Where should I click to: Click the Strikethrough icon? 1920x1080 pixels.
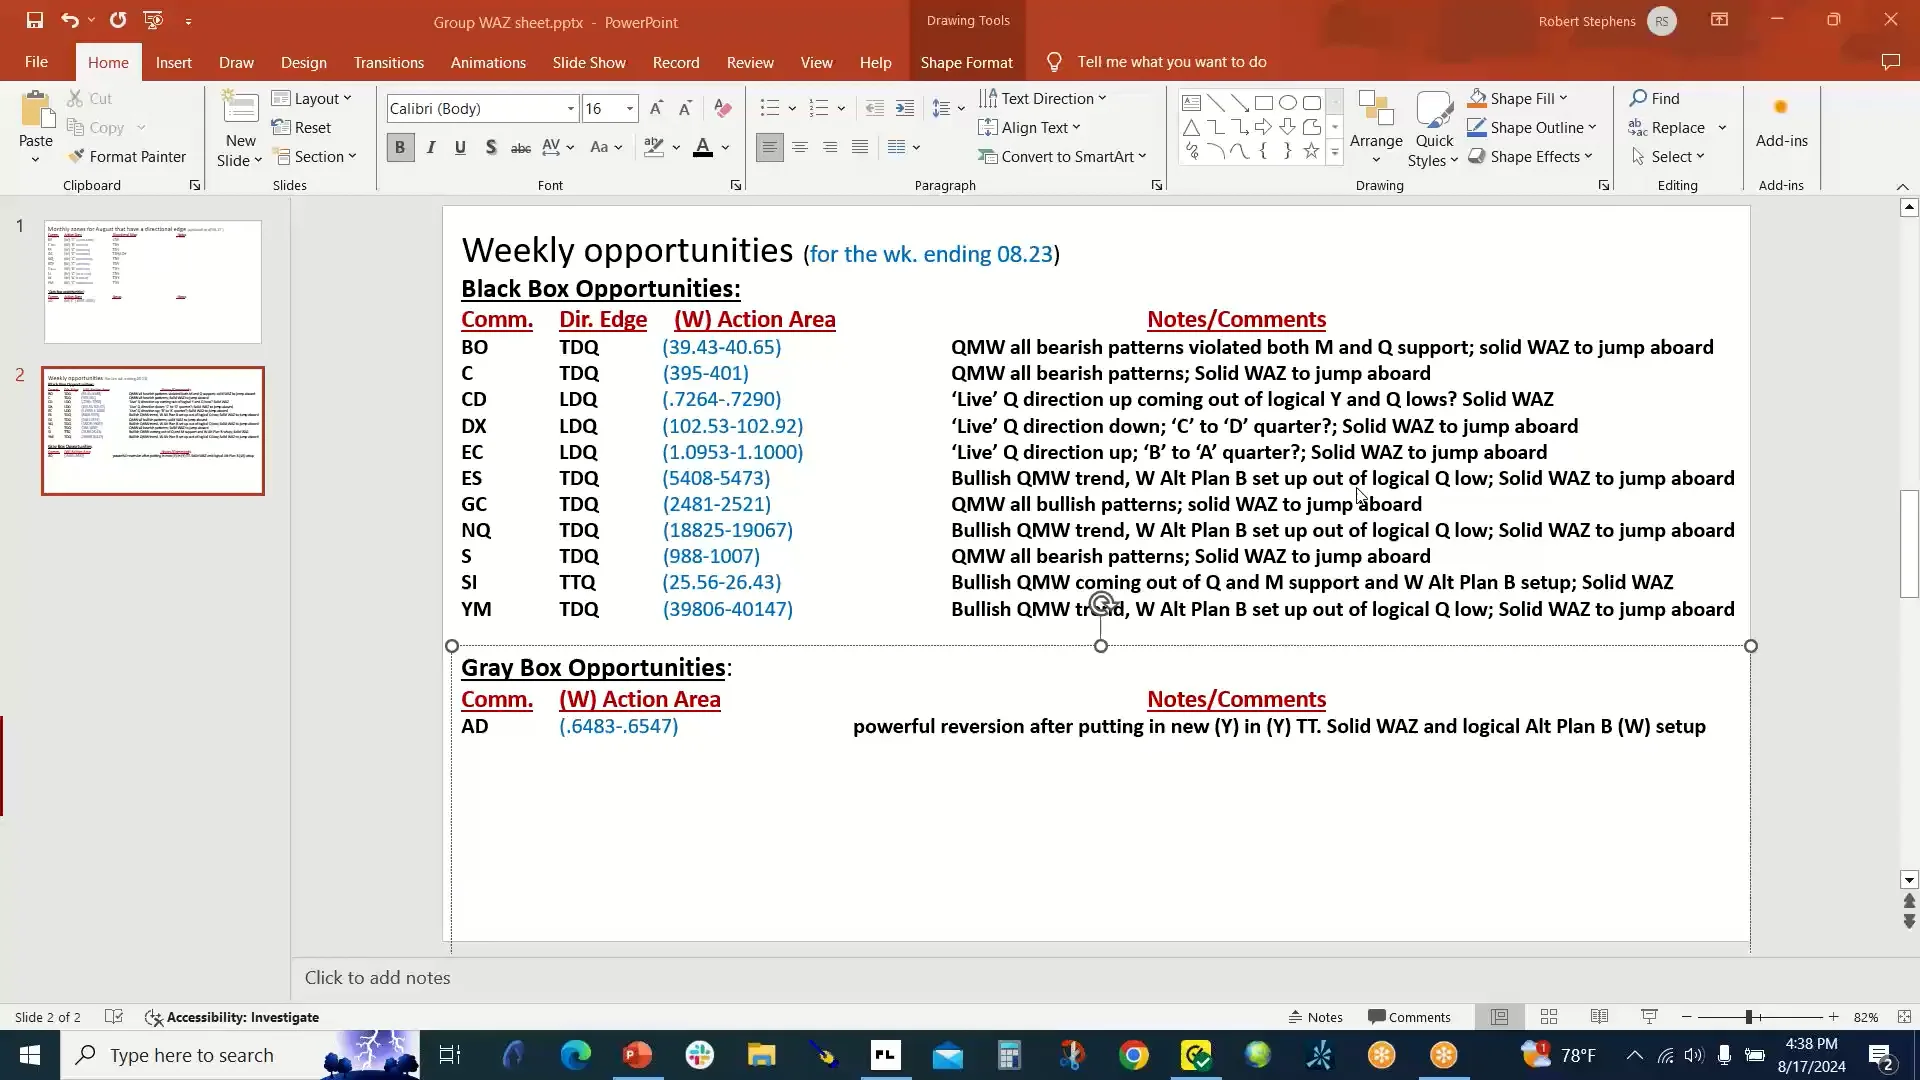pos(521,147)
